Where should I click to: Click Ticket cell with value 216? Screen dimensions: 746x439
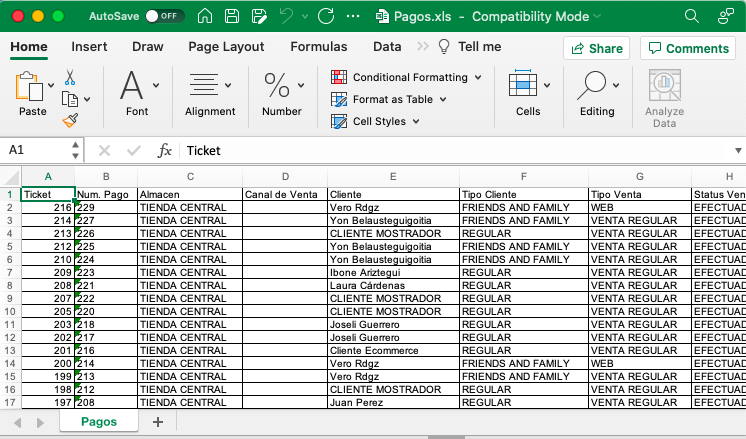tap(48, 208)
